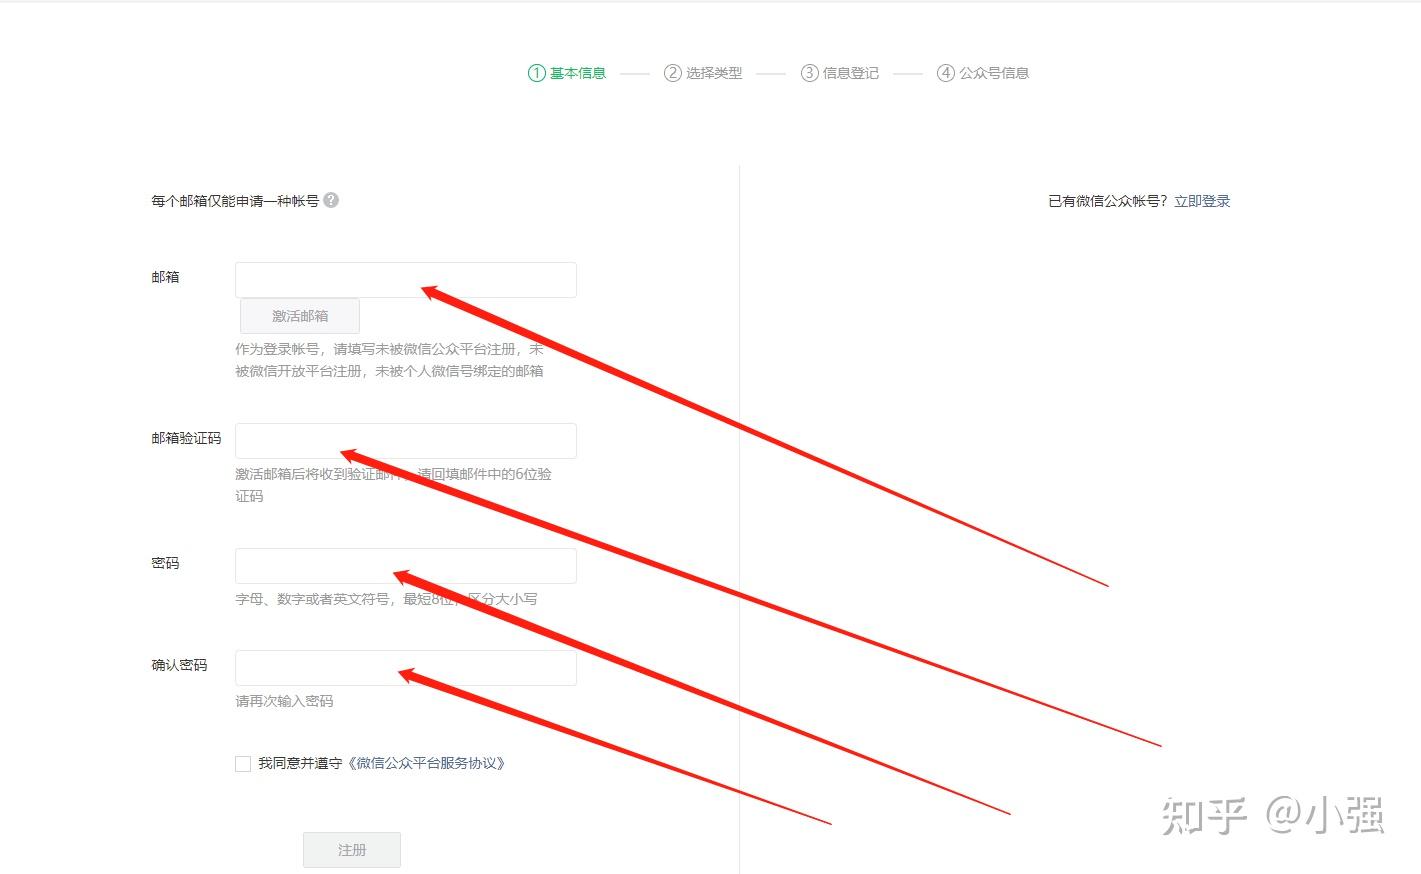Open the question mark help icon

click(x=331, y=200)
